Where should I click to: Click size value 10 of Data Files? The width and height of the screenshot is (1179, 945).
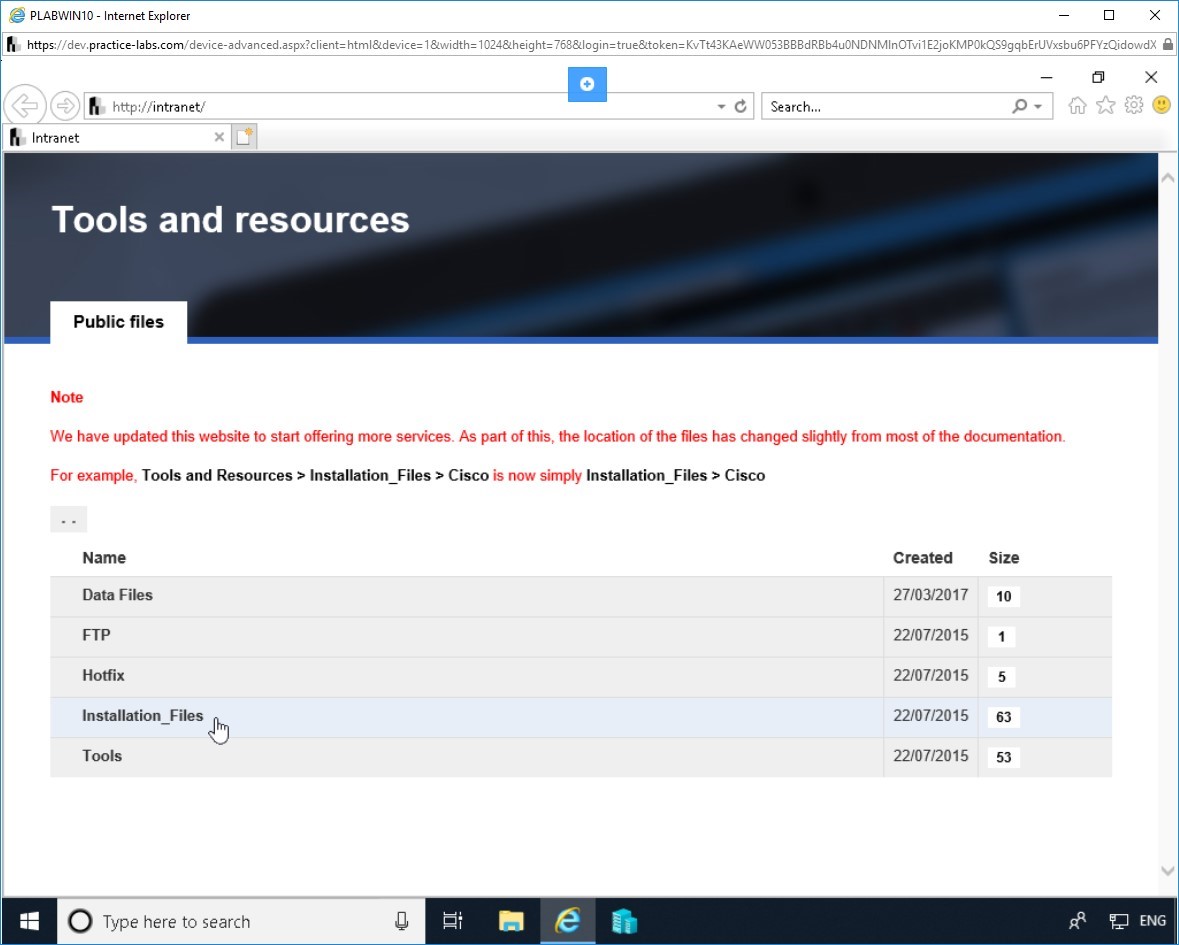point(1004,596)
